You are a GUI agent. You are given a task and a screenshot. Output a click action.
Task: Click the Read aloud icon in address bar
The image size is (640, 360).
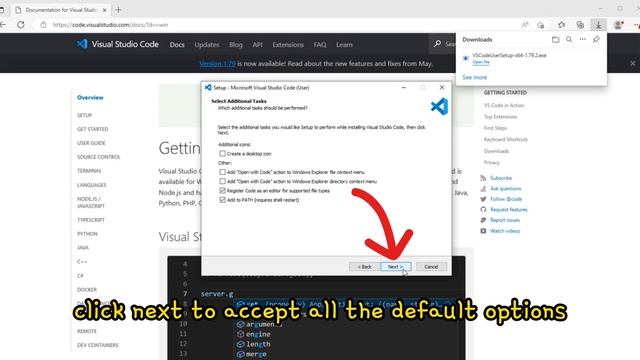(525, 25)
